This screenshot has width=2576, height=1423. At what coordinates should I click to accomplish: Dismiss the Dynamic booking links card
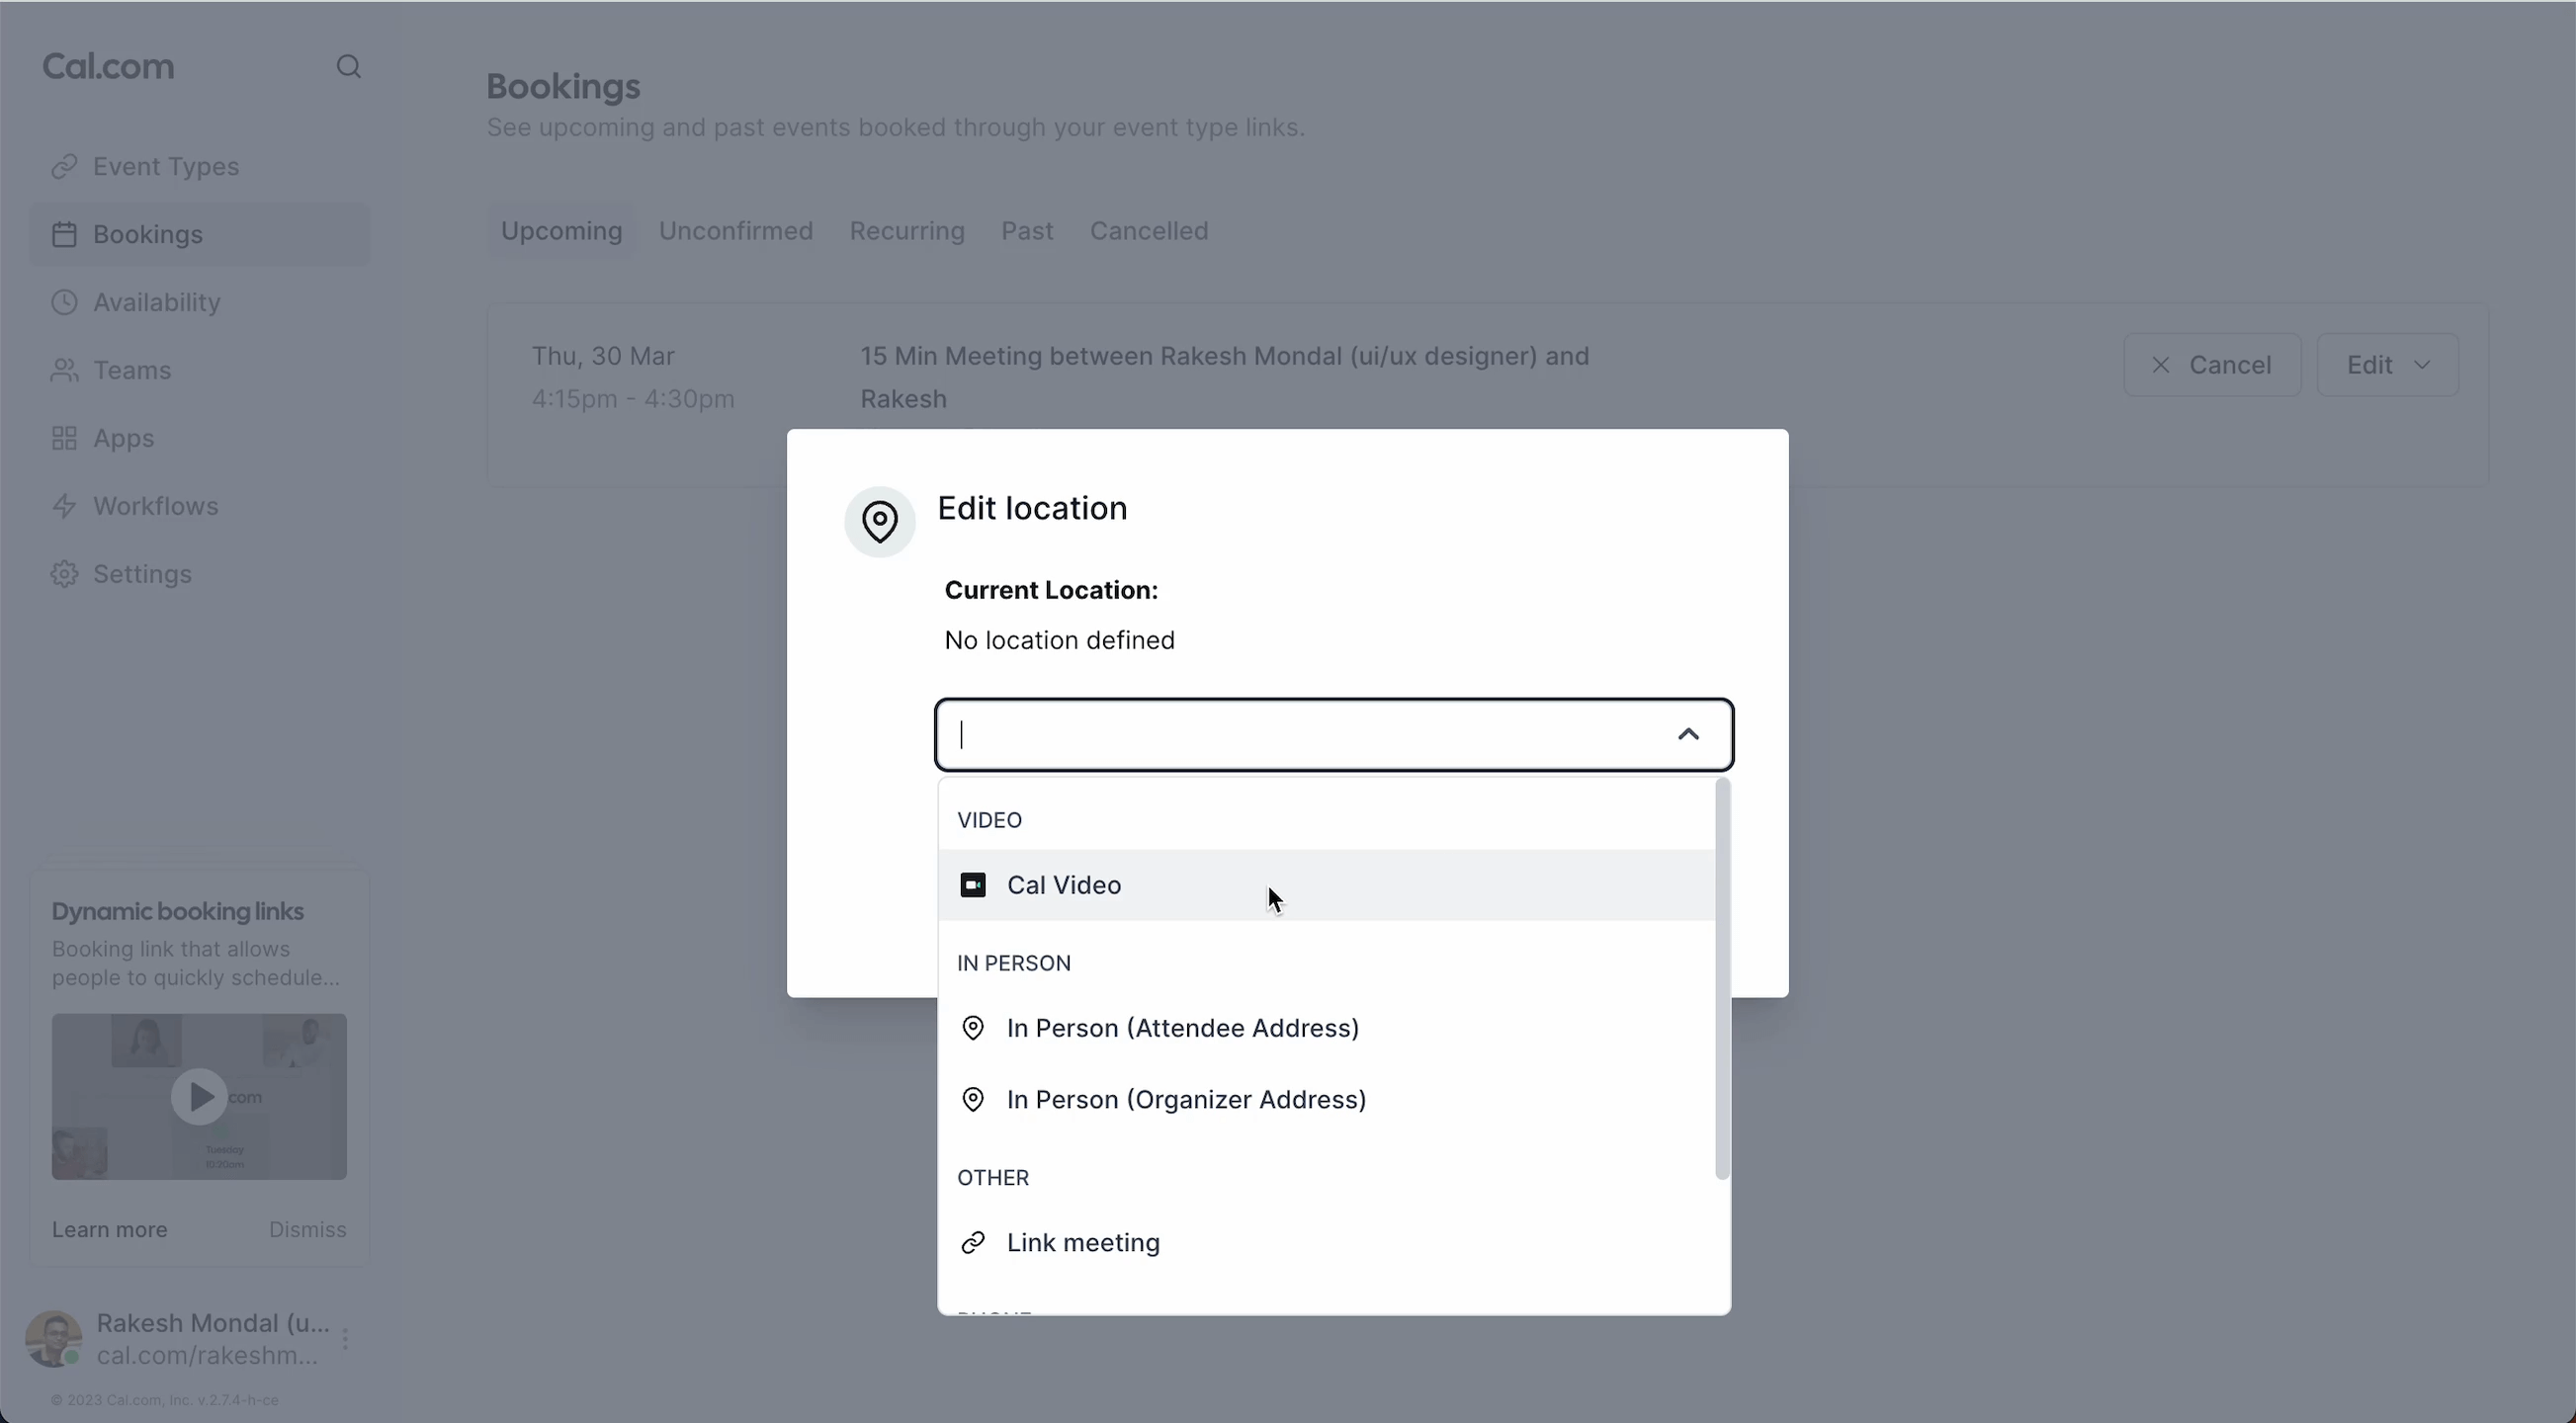307,1229
